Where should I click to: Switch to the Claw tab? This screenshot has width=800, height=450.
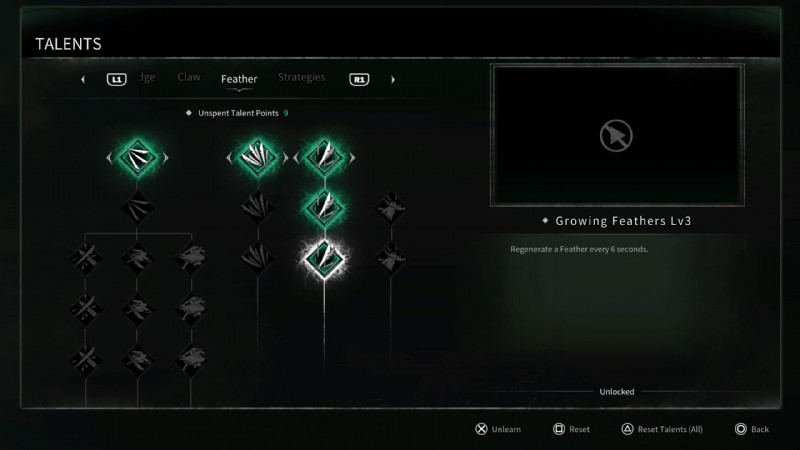(x=189, y=77)
